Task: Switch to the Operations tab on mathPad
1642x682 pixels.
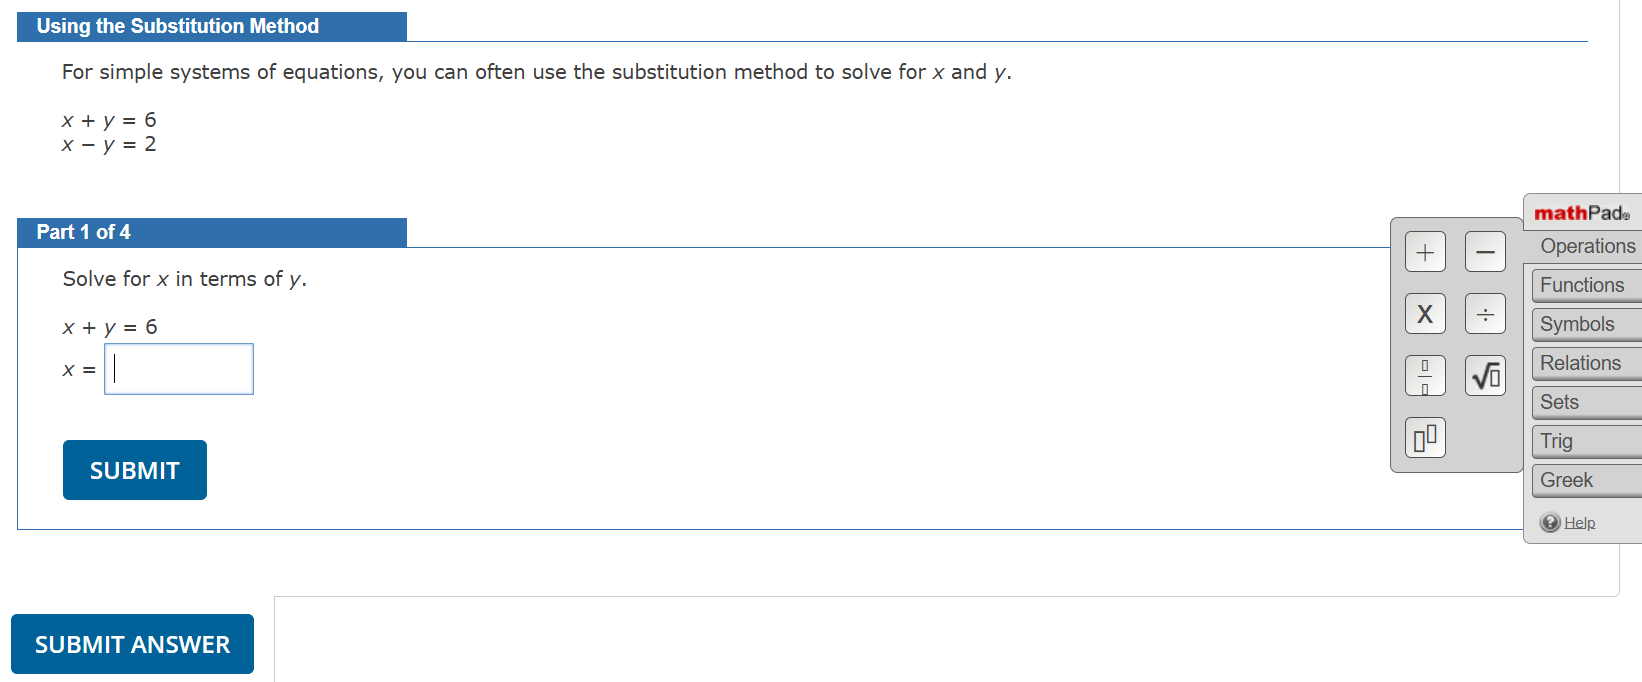Action: (x=1585, y=246)
